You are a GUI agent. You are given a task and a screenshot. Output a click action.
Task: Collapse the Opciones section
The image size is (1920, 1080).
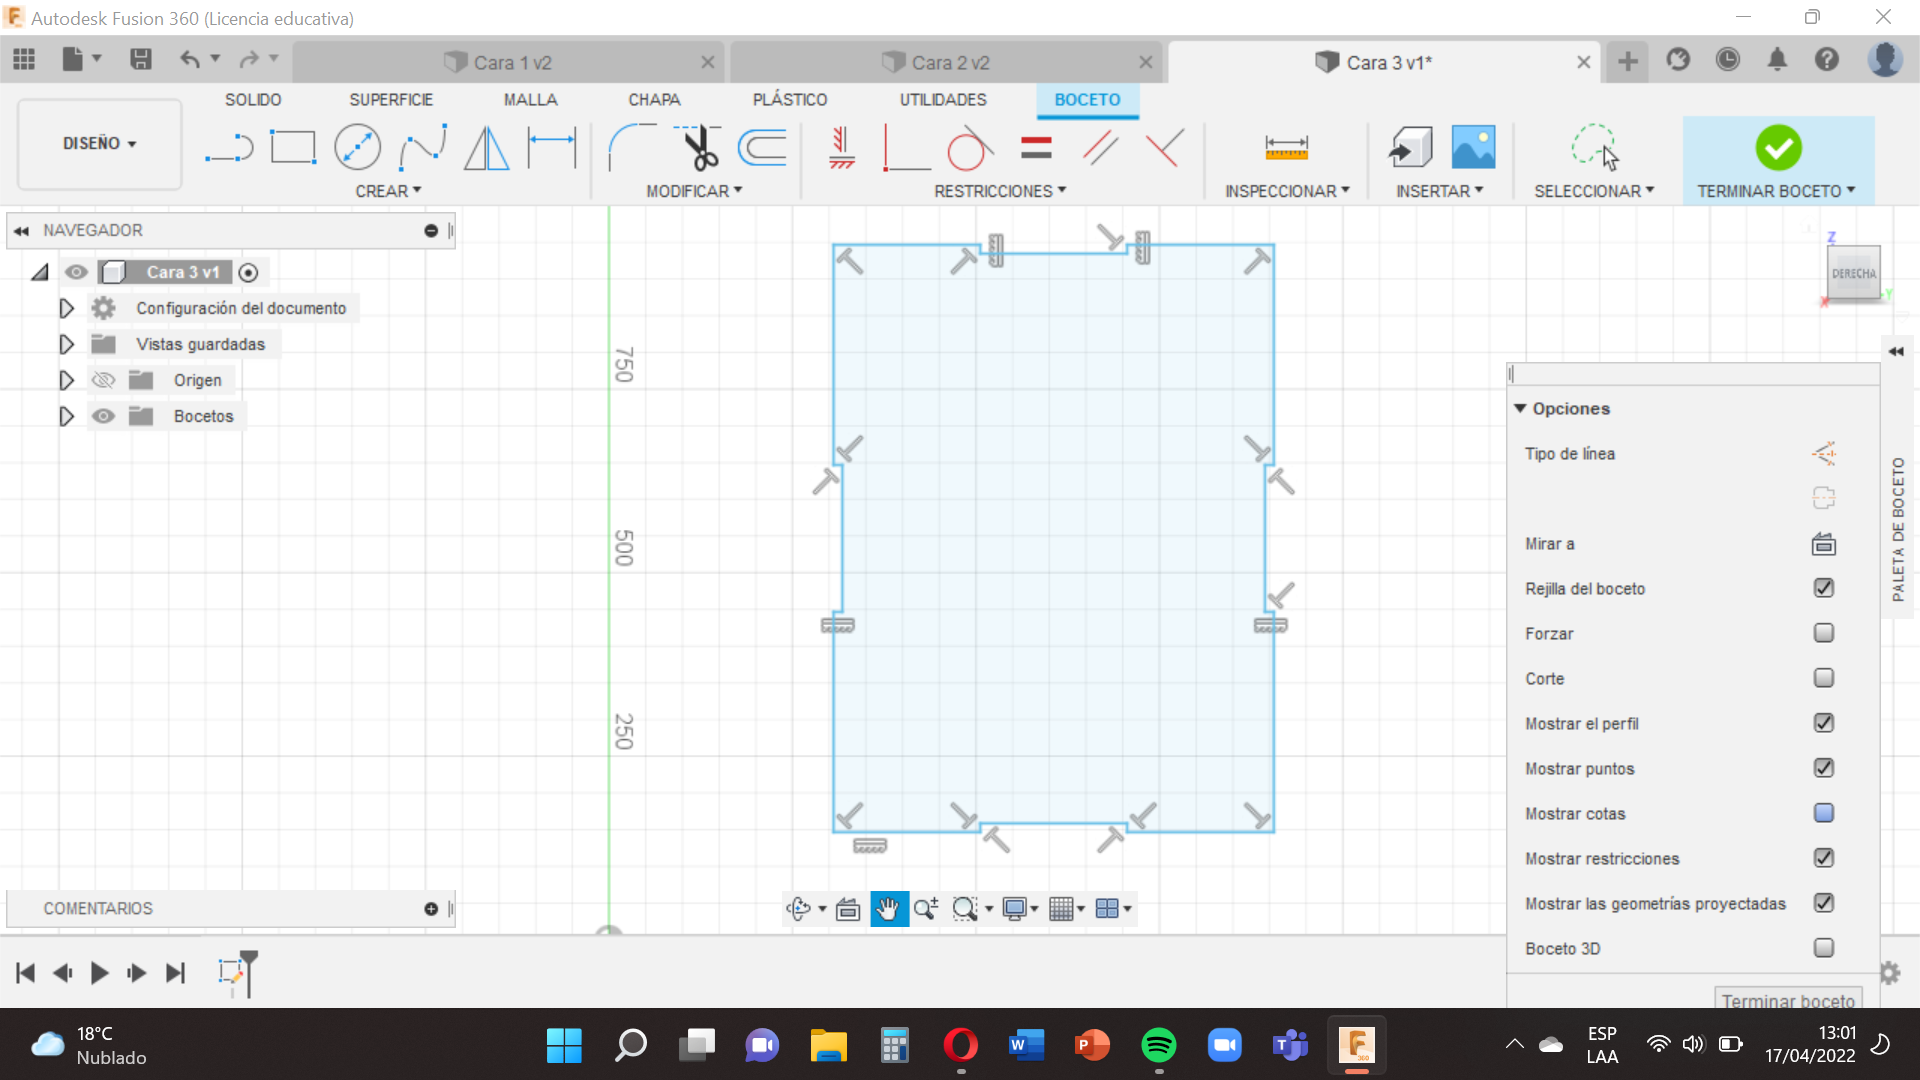click(1520, 408)
